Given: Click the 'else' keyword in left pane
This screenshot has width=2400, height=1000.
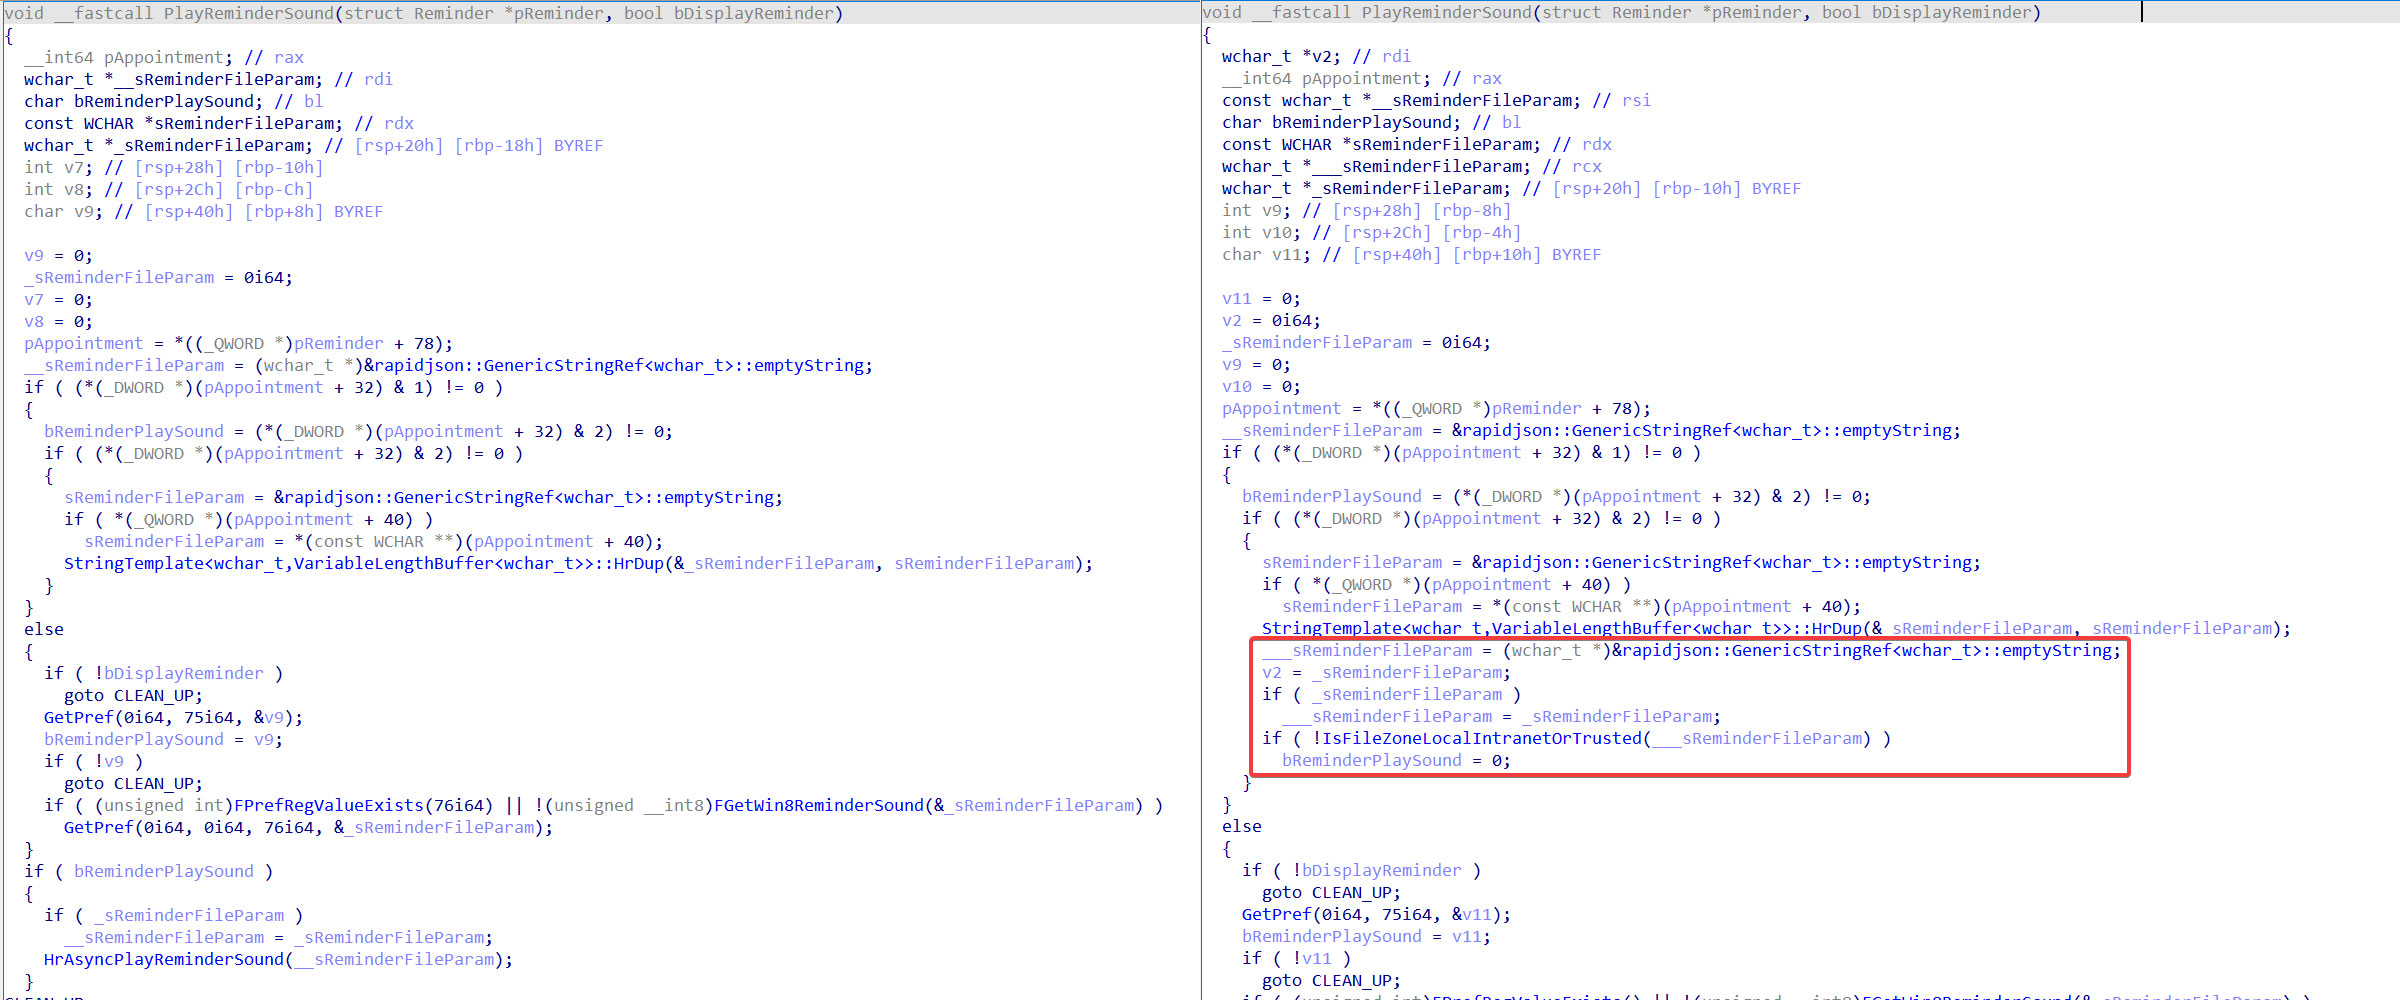Looking at the screenshot, I should 44,630.
